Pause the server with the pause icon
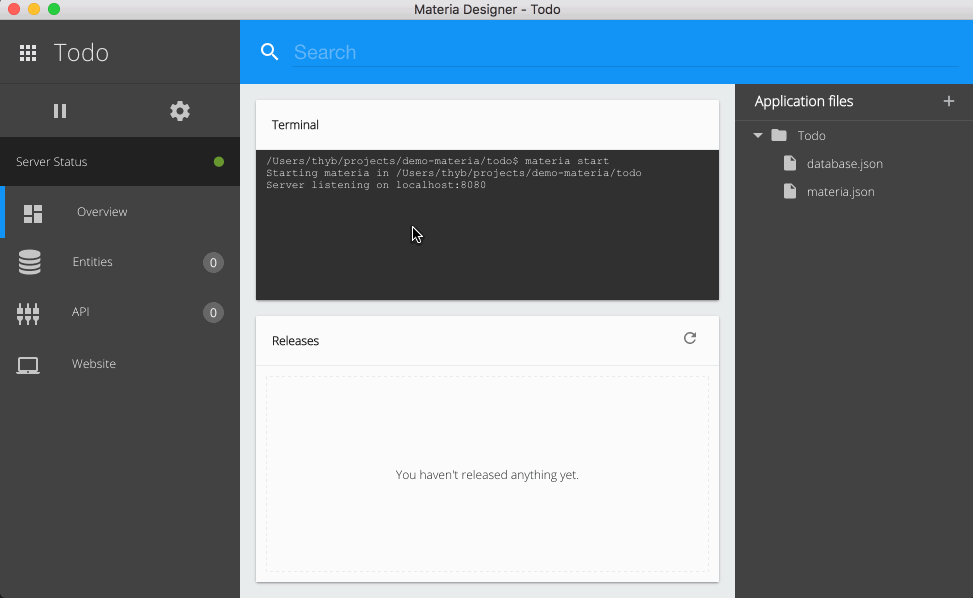Image resolution: width=973 pixels, height=598 pixels. click(x=60, y=111)
